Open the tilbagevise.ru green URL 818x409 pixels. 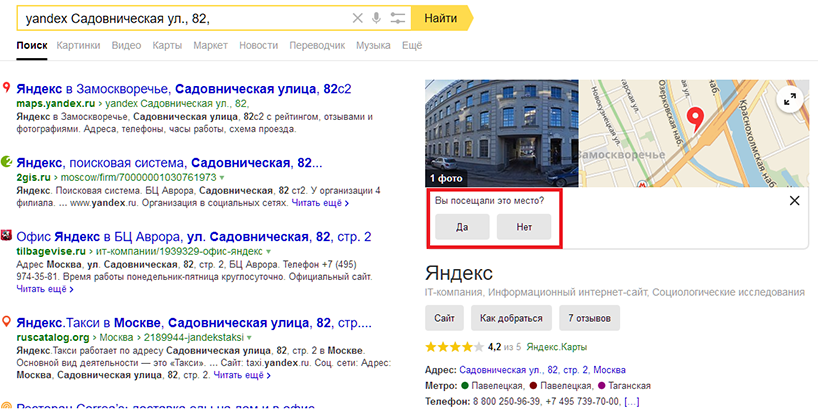coord(51,251)
